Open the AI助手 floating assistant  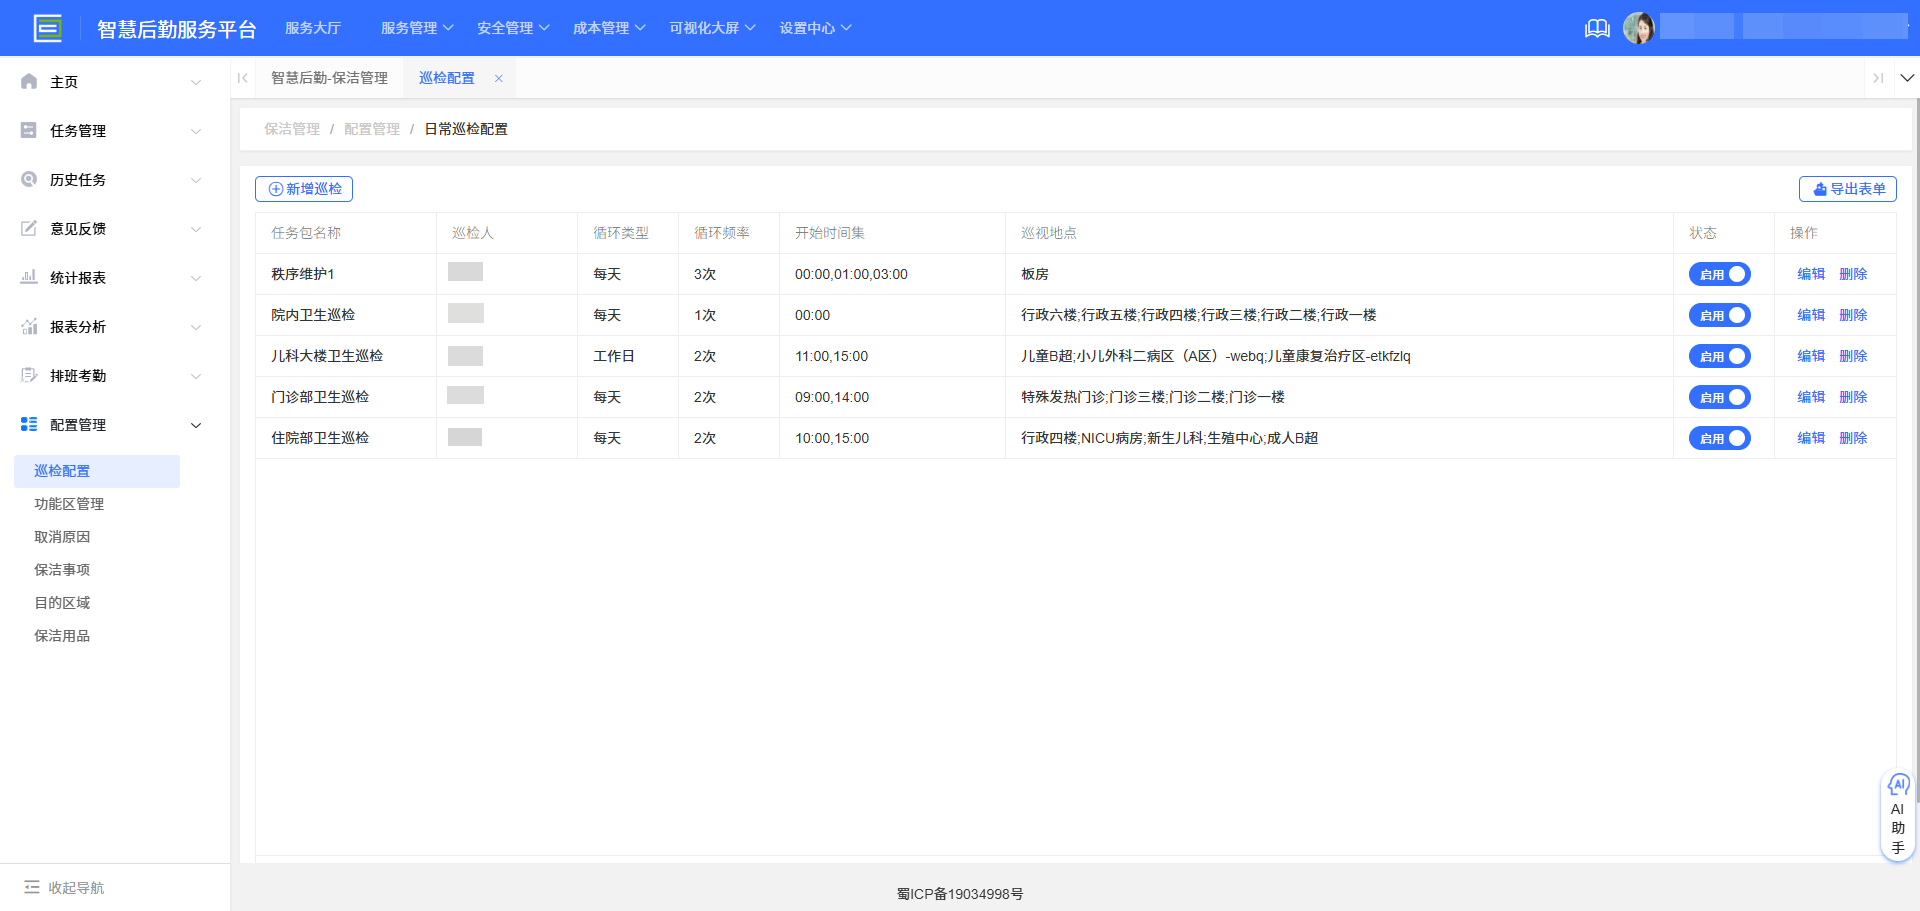click(x=1898, y=815)
